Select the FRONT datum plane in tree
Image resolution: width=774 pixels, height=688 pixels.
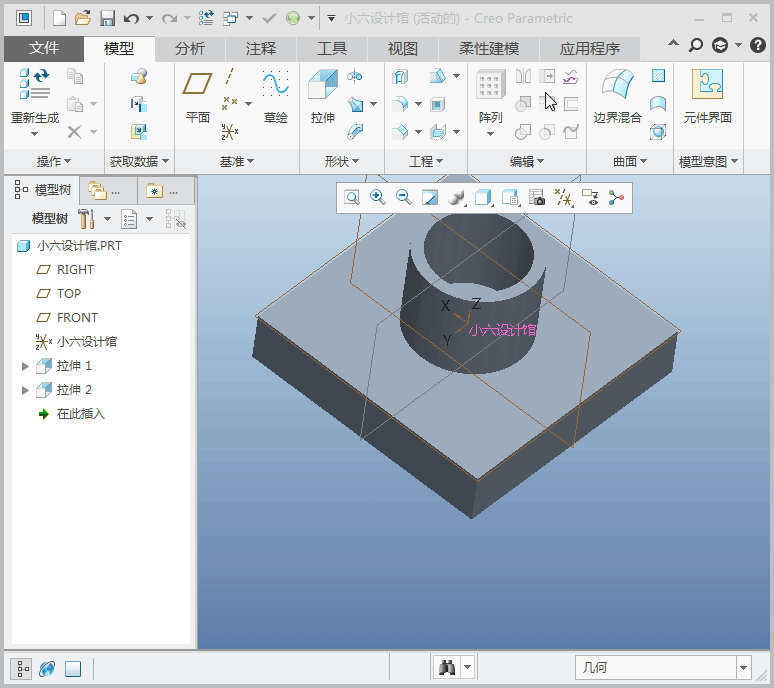(77, 318)
